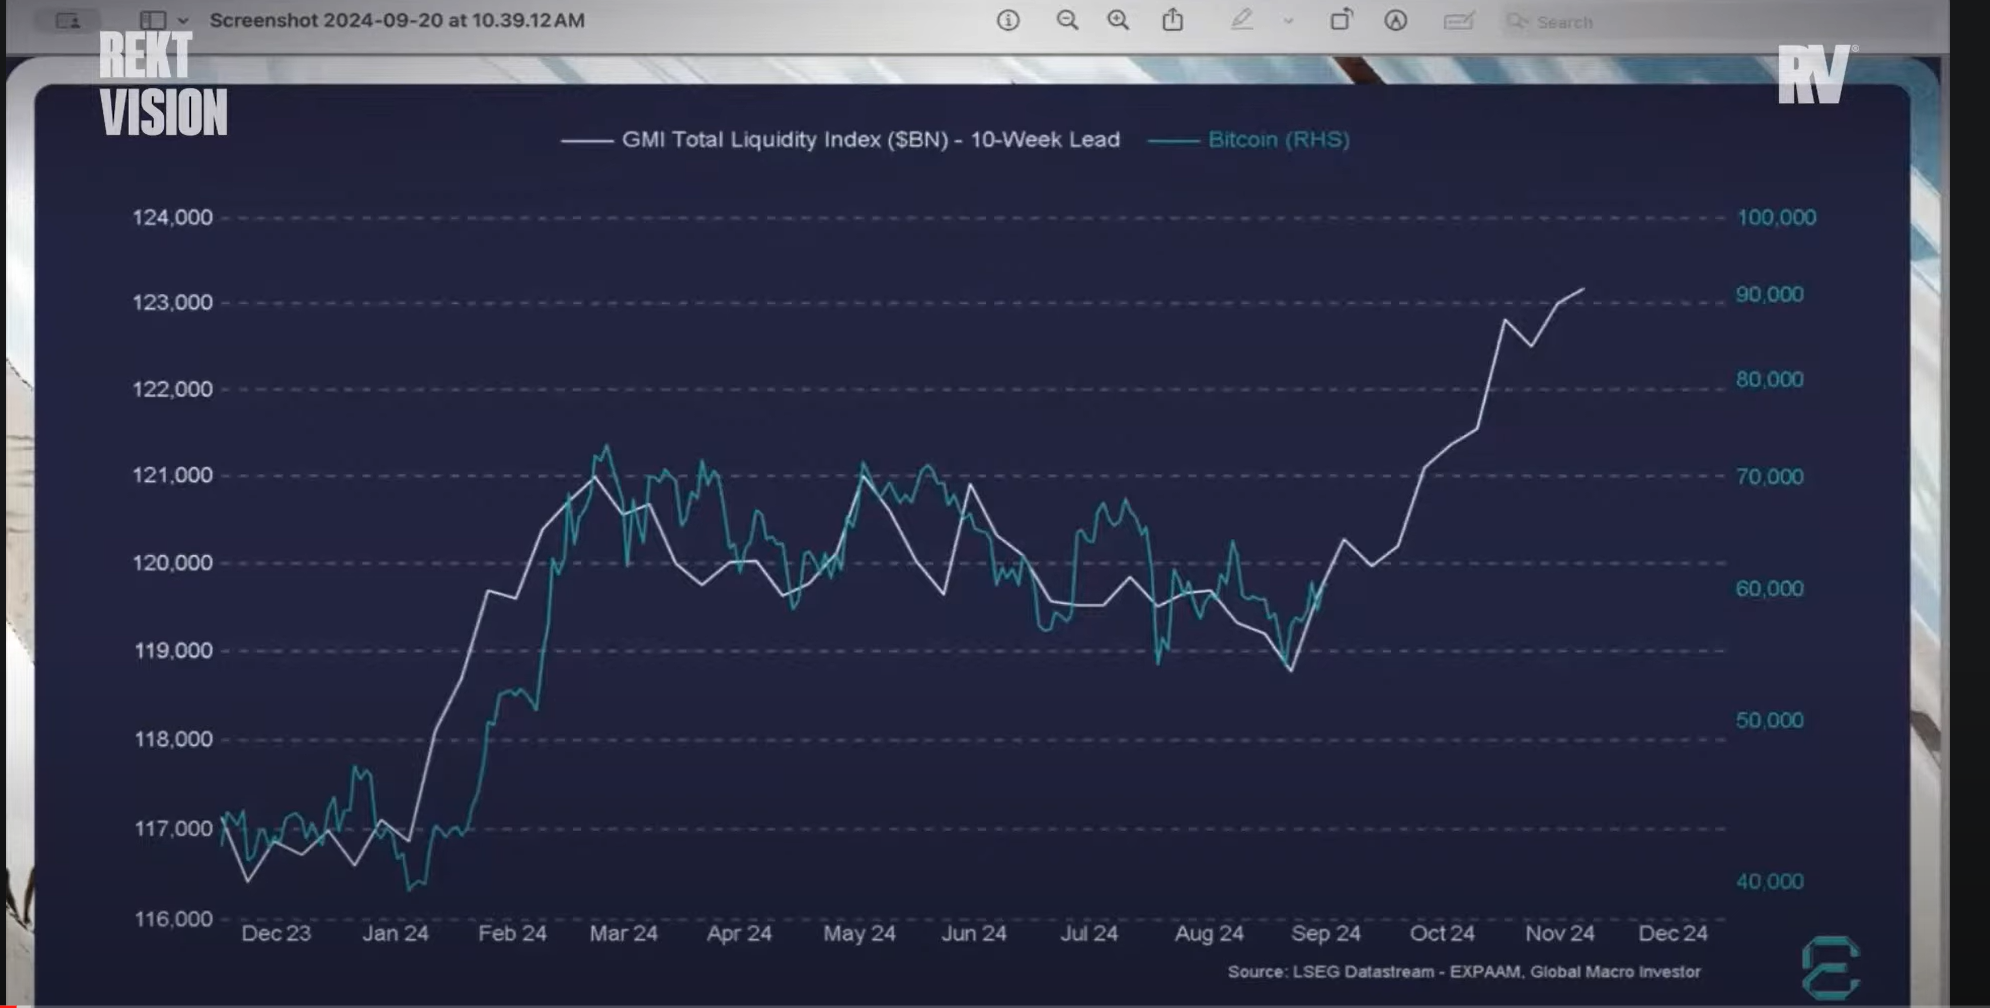Click GMI Total Liquidity Index legend label
The image size is (1990, 1008).
point(870,140)
